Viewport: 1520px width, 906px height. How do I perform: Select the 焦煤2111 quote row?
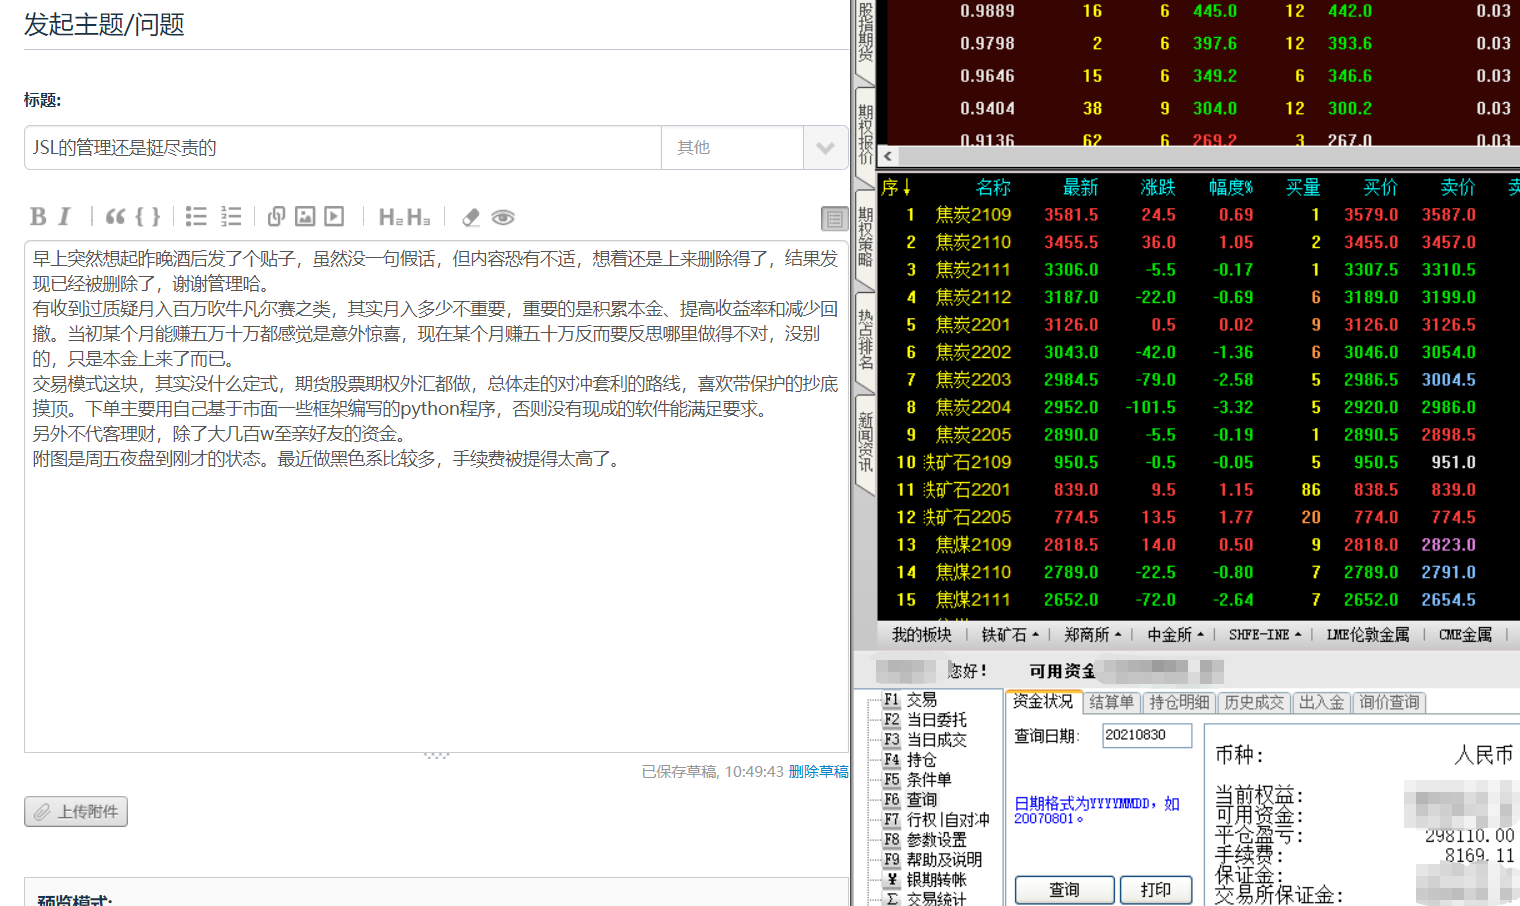coord(1198,600)
